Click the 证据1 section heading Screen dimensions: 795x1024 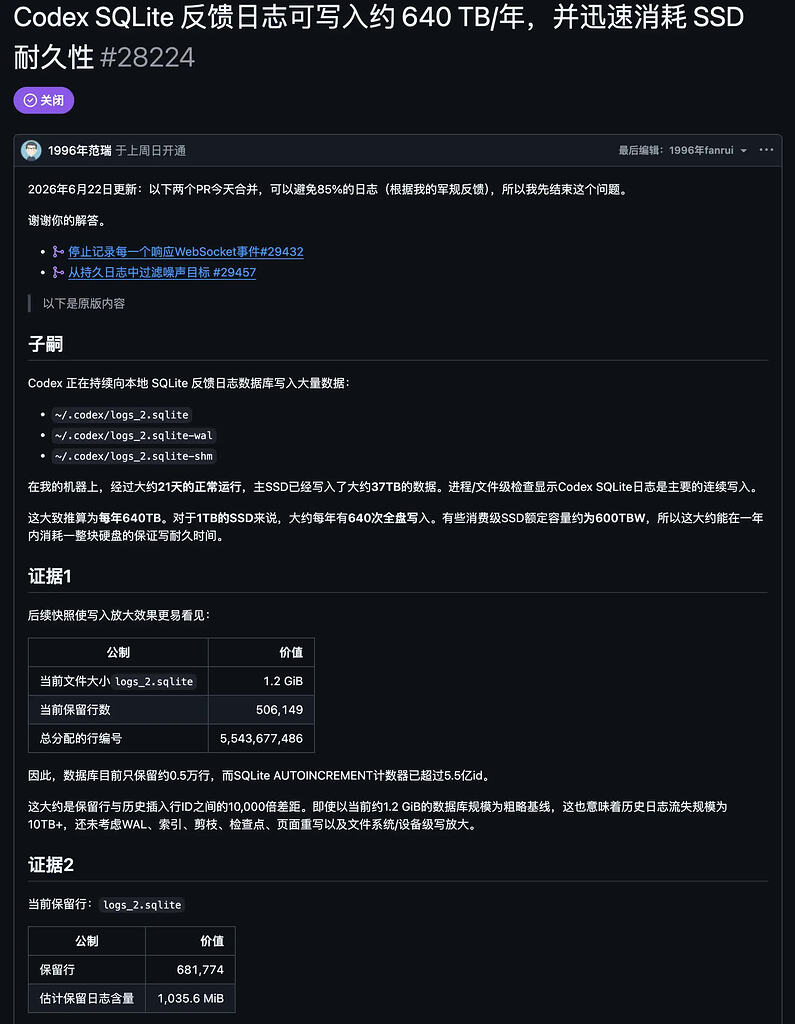(50, 576)
